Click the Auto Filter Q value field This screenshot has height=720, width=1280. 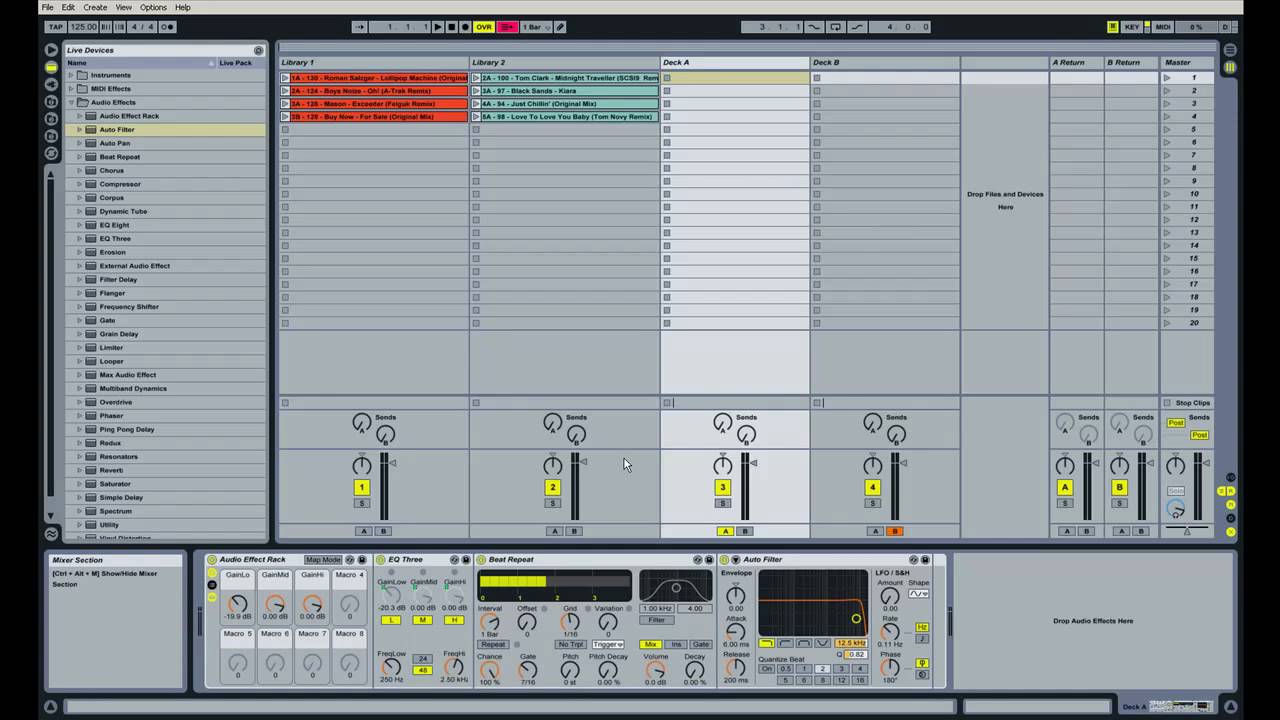point(857,655)
